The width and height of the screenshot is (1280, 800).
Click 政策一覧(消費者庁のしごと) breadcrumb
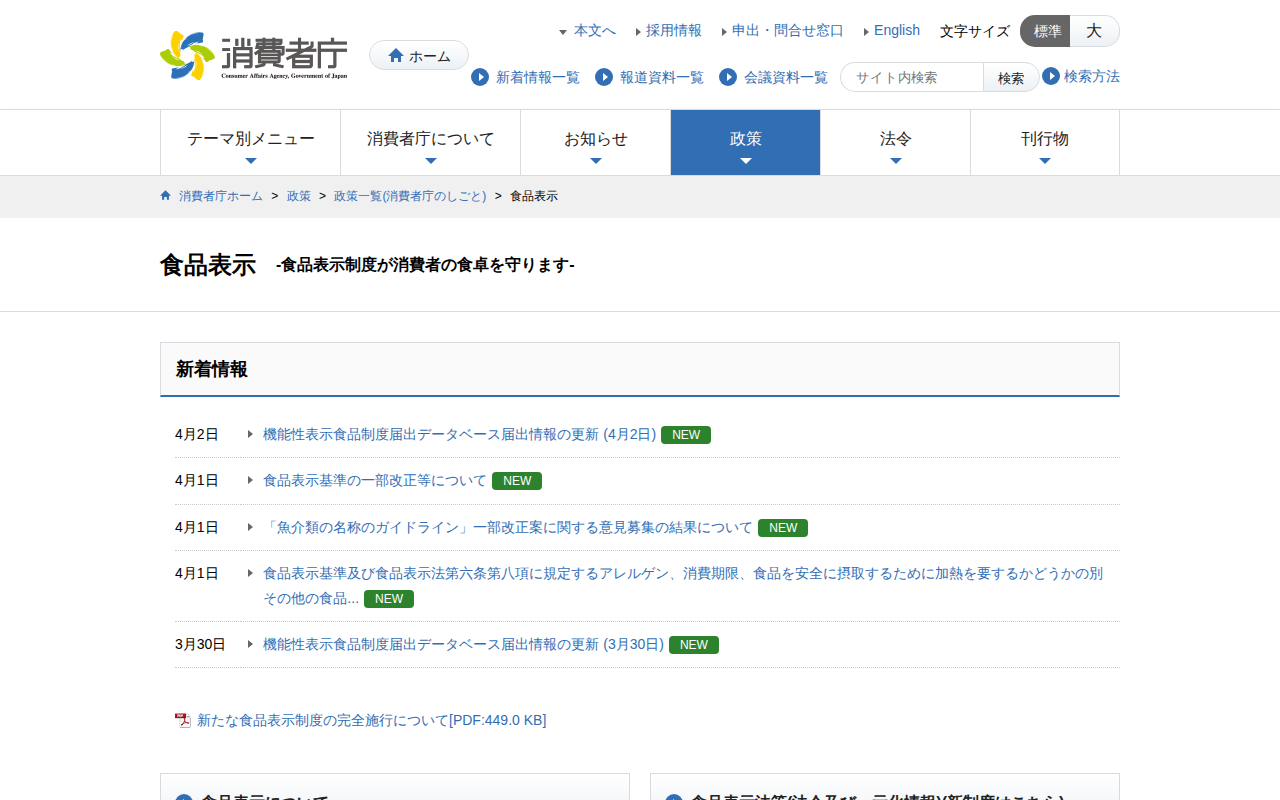click(410, 196)
